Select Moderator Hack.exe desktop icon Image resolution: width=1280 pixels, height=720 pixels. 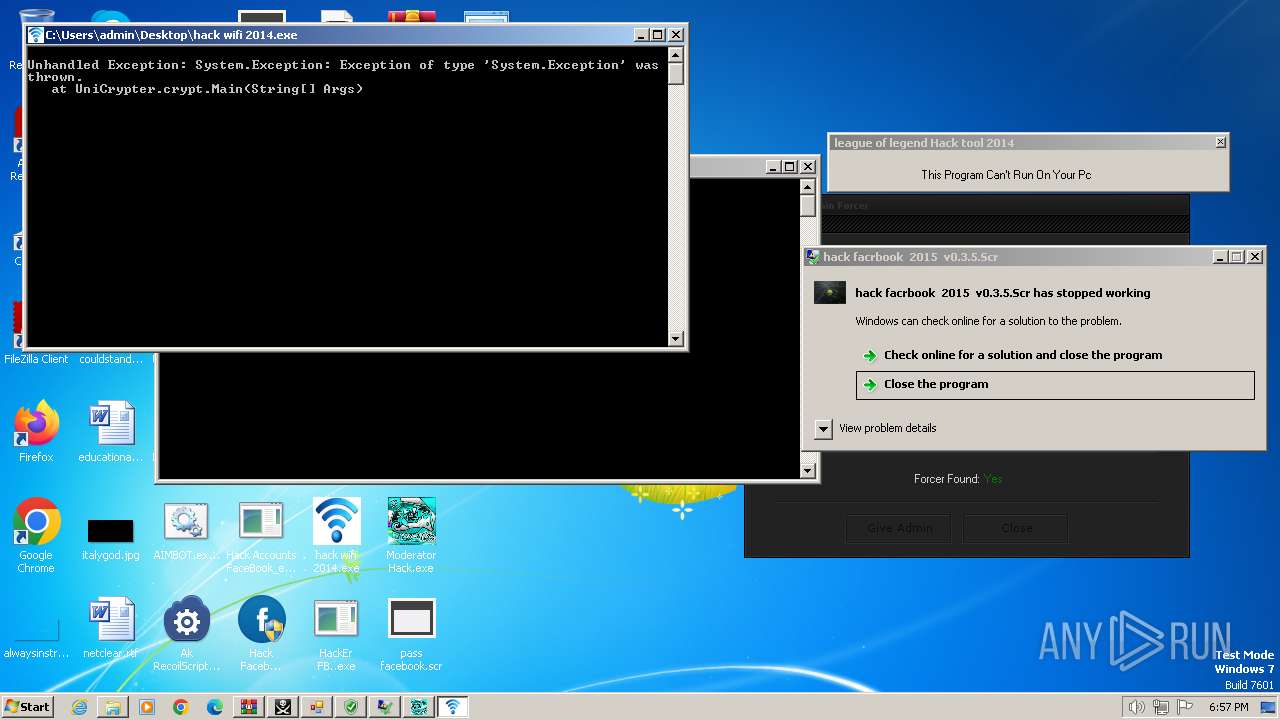pos(411,536)
